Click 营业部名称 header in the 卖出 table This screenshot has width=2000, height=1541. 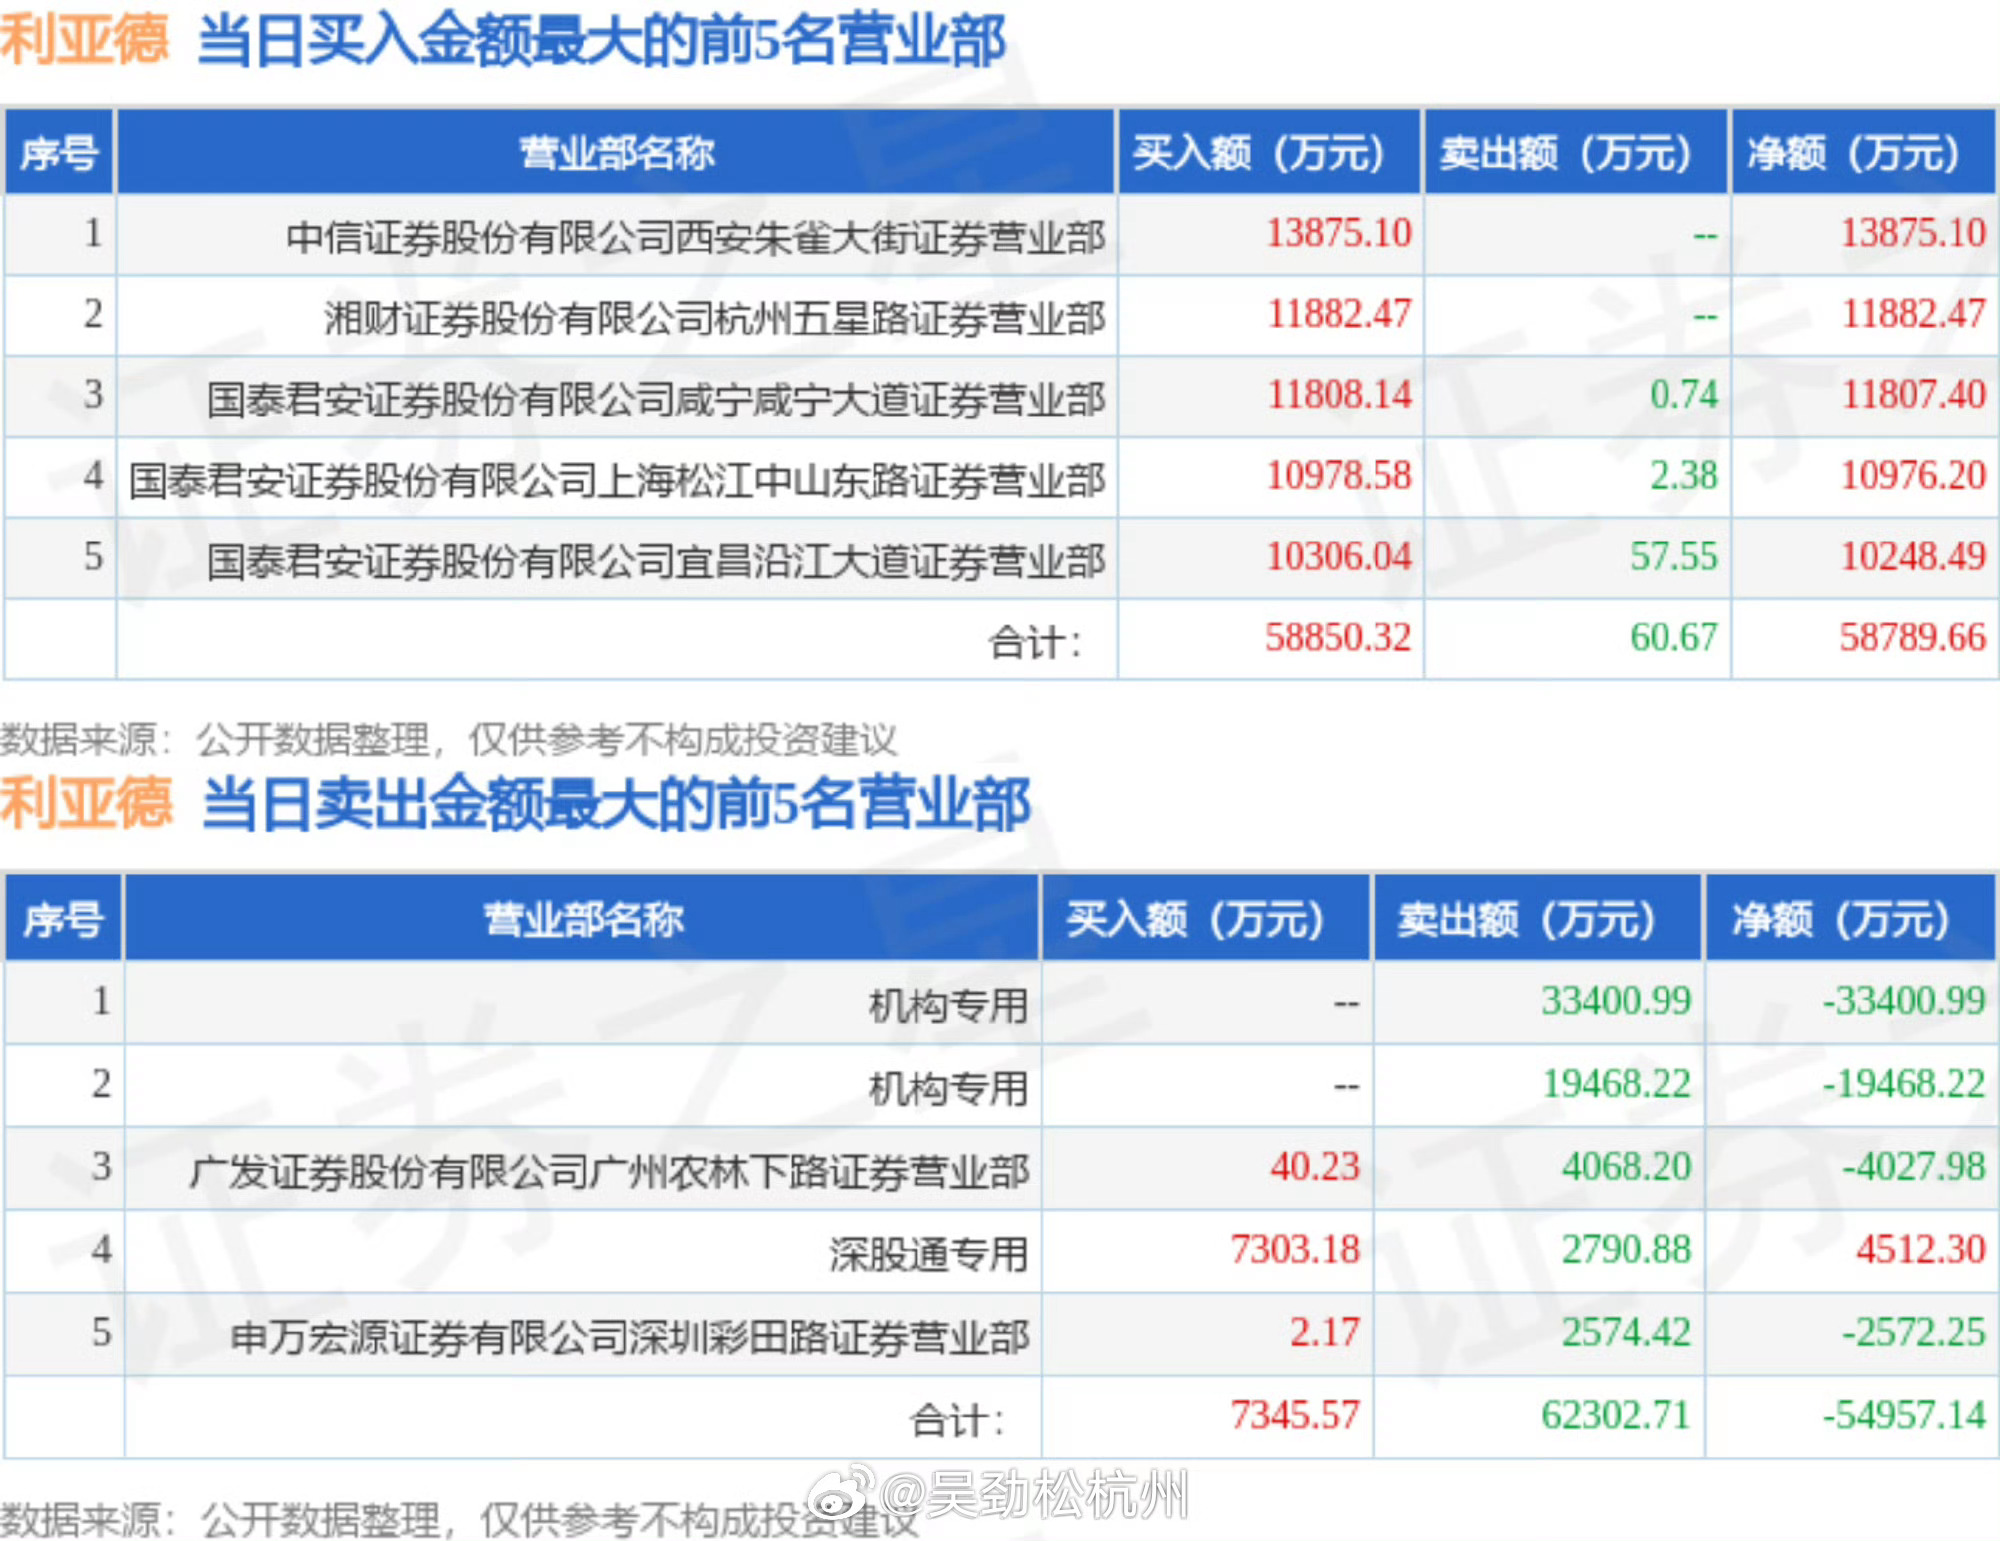coord(583,919)
